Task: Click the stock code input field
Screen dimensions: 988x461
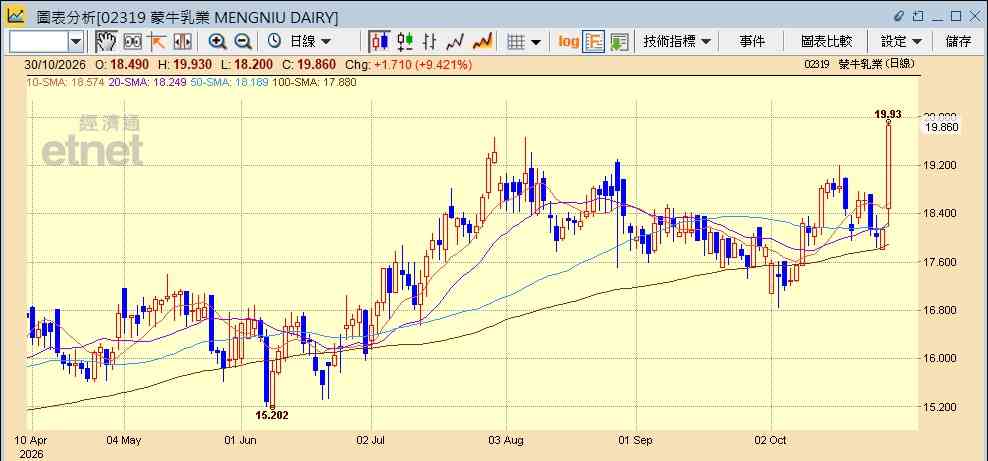Action: 38,42
